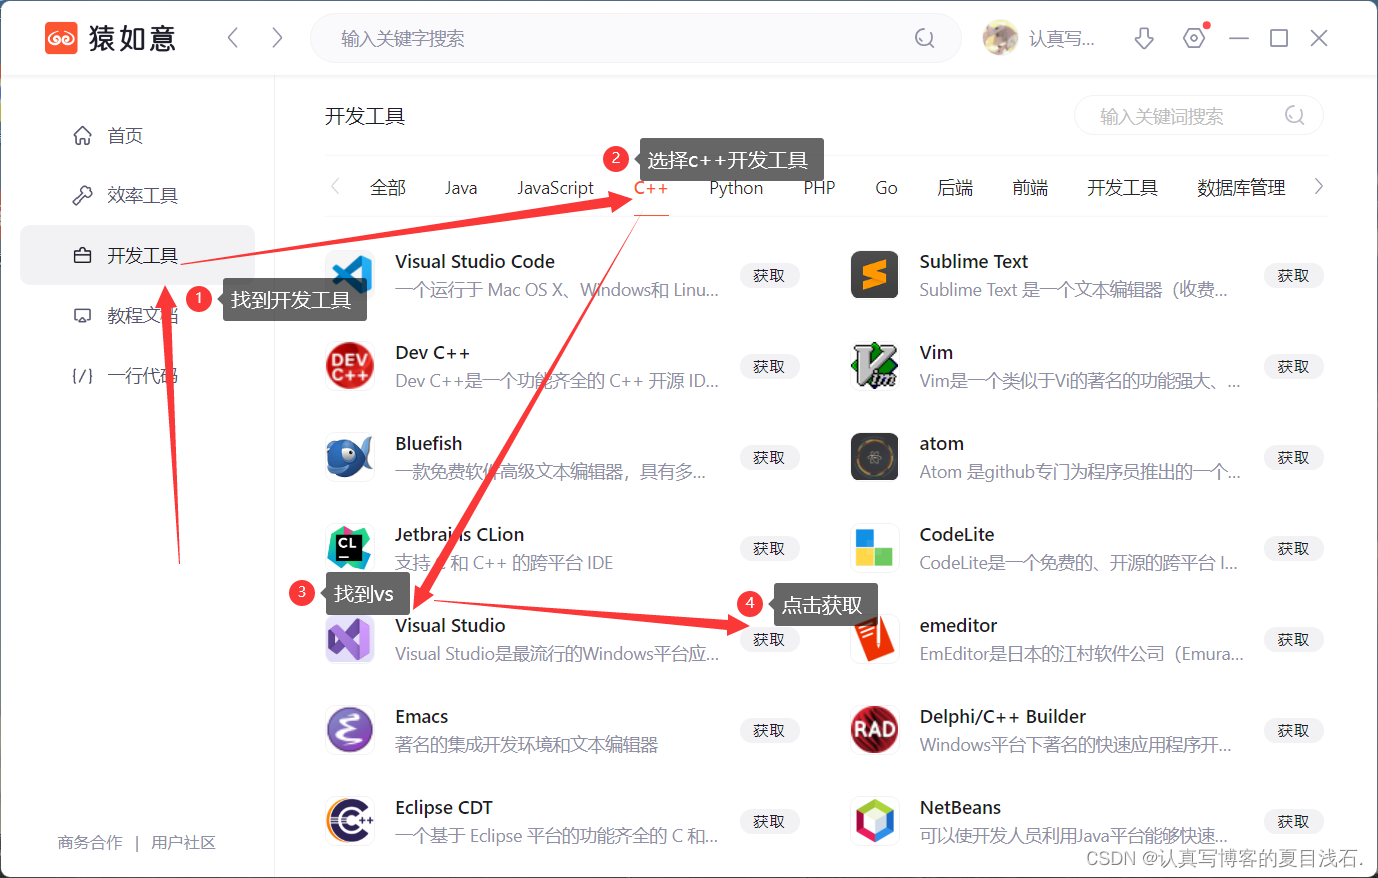1378x878 pixels.
Task: Click the CodeLite icon
Action: tap(875, 548)
